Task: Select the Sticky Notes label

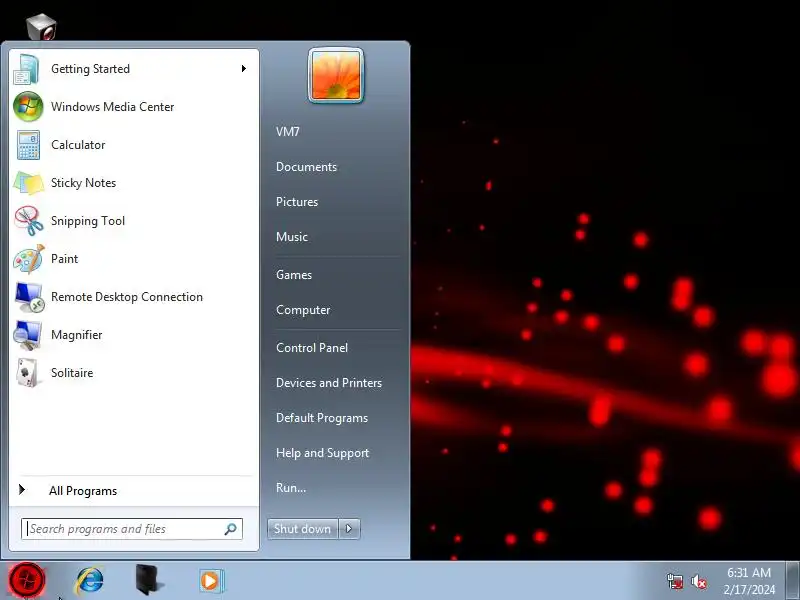Action: click(x=84, y=183)
